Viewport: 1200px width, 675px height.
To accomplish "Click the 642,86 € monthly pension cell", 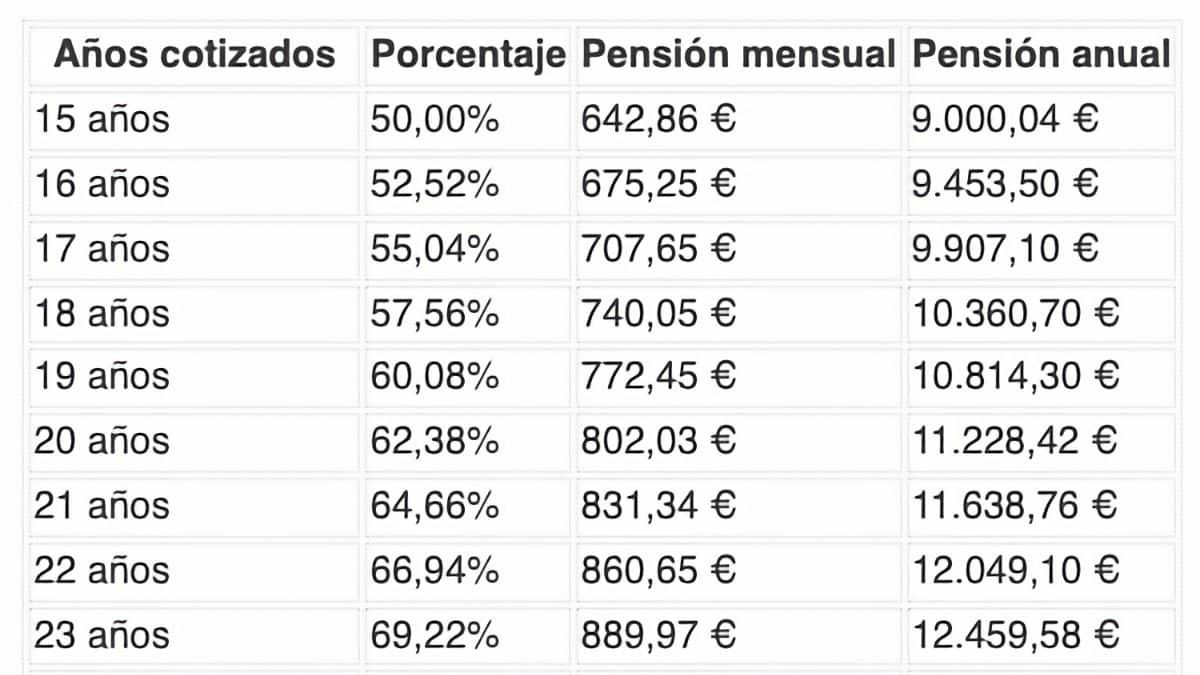I will point(658,120).
